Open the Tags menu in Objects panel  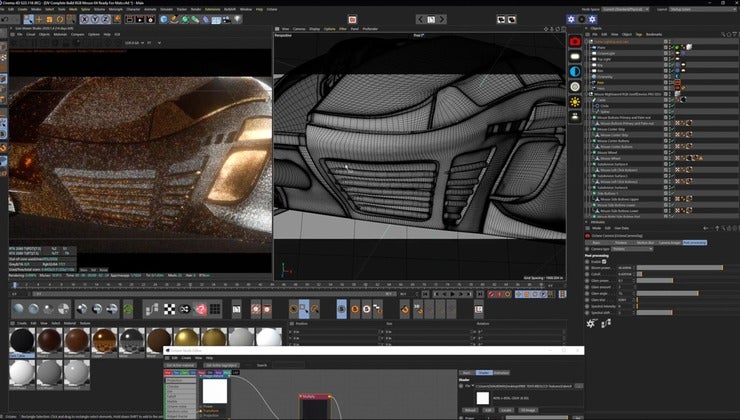tap(639, 34)
